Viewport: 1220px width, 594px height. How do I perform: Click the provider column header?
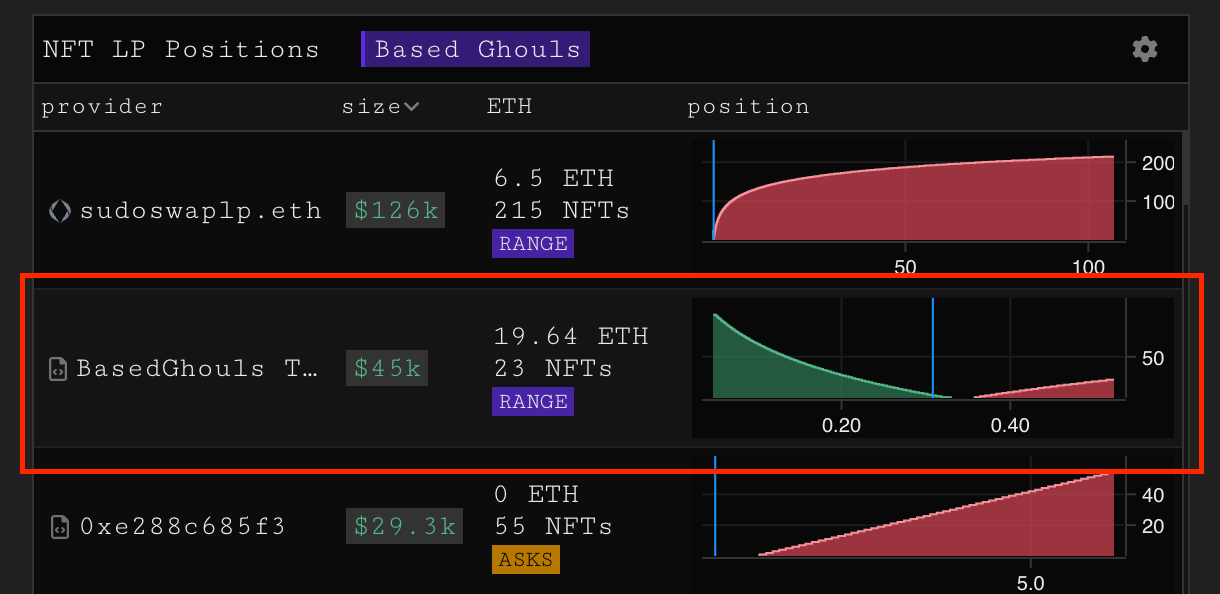[x=102, y=107]
